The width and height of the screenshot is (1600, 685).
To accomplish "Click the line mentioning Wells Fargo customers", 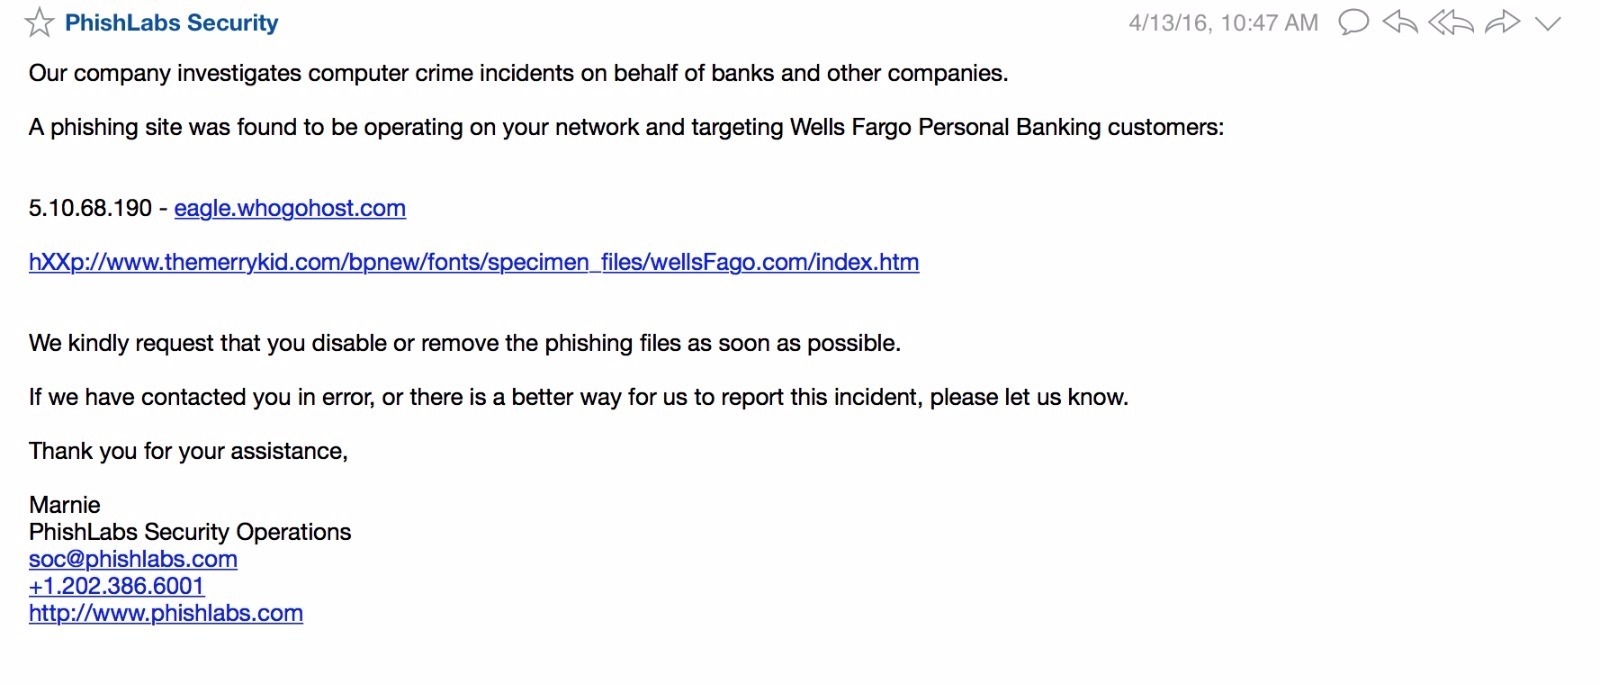I will (x=626, y=127).
